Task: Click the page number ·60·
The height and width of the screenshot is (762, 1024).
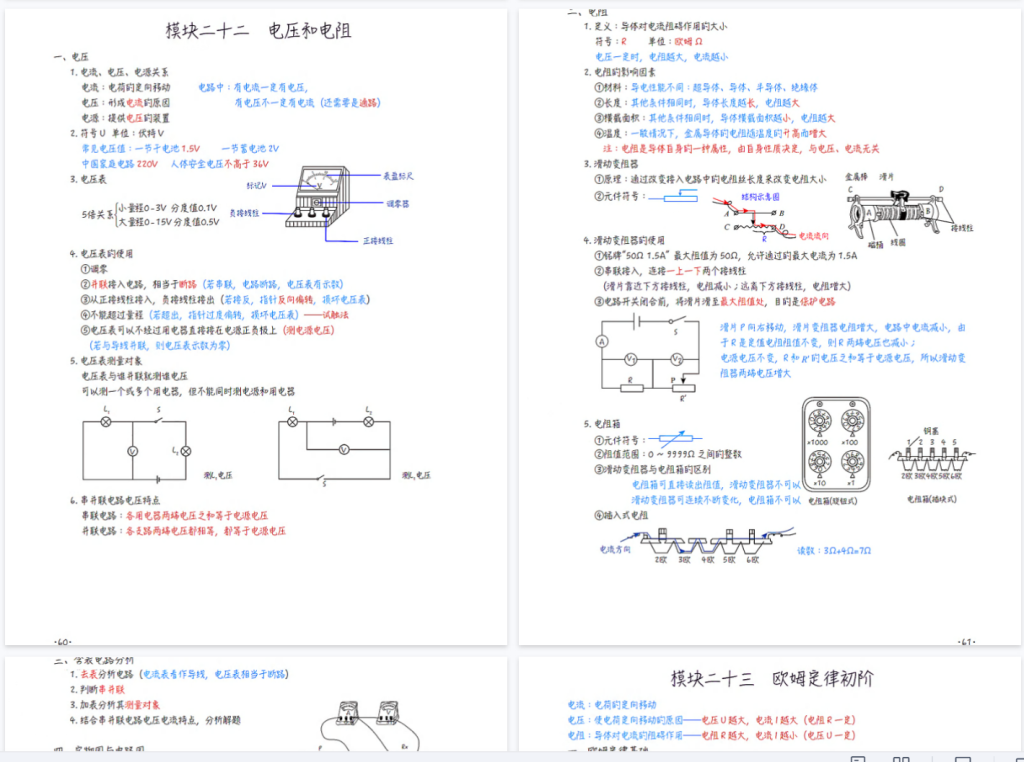Action: (63, 642)
